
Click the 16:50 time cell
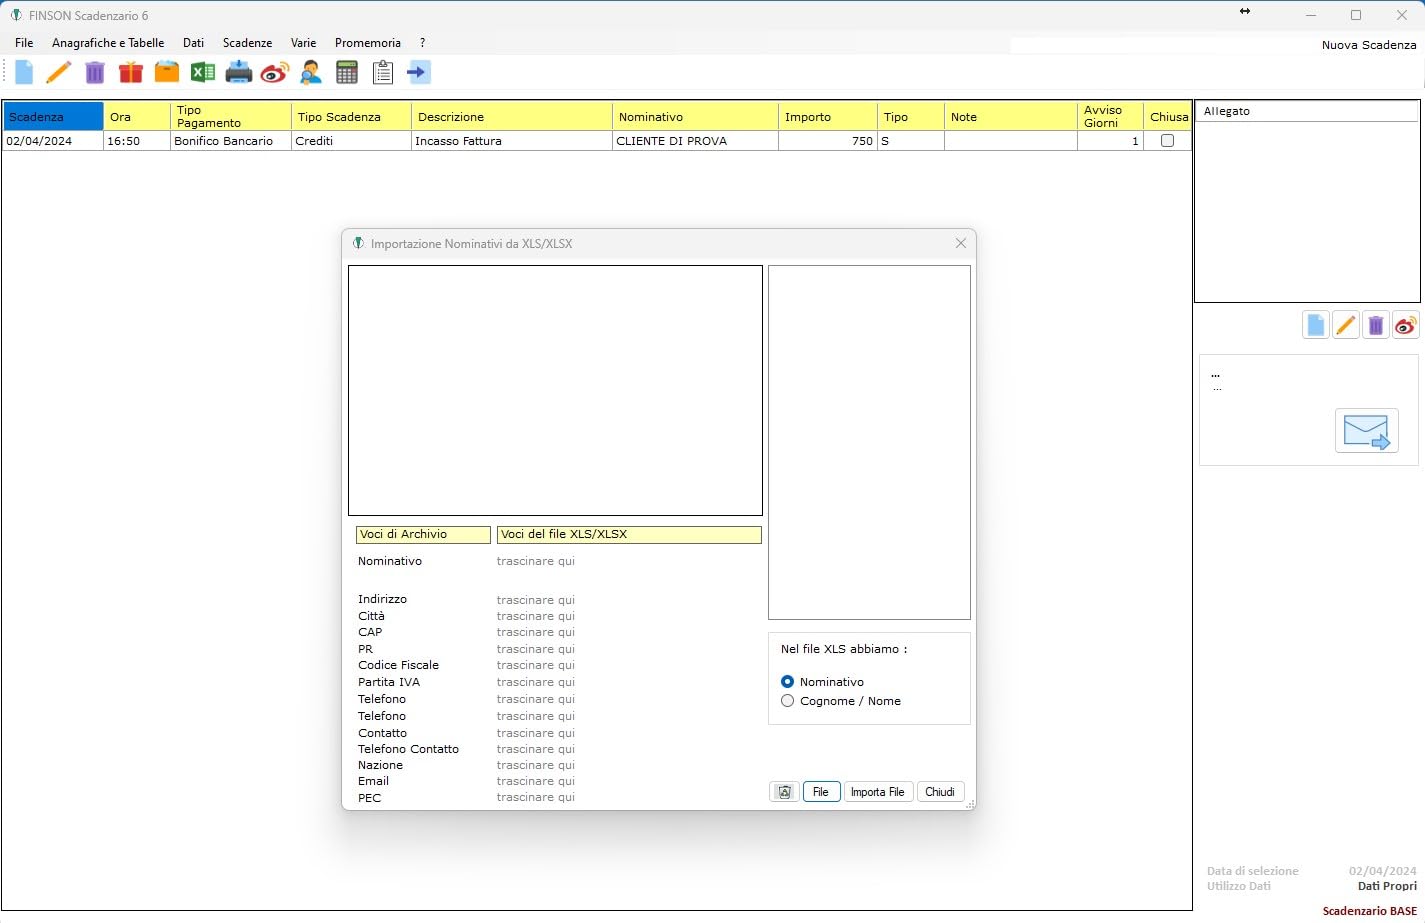(x=137, y=141)
